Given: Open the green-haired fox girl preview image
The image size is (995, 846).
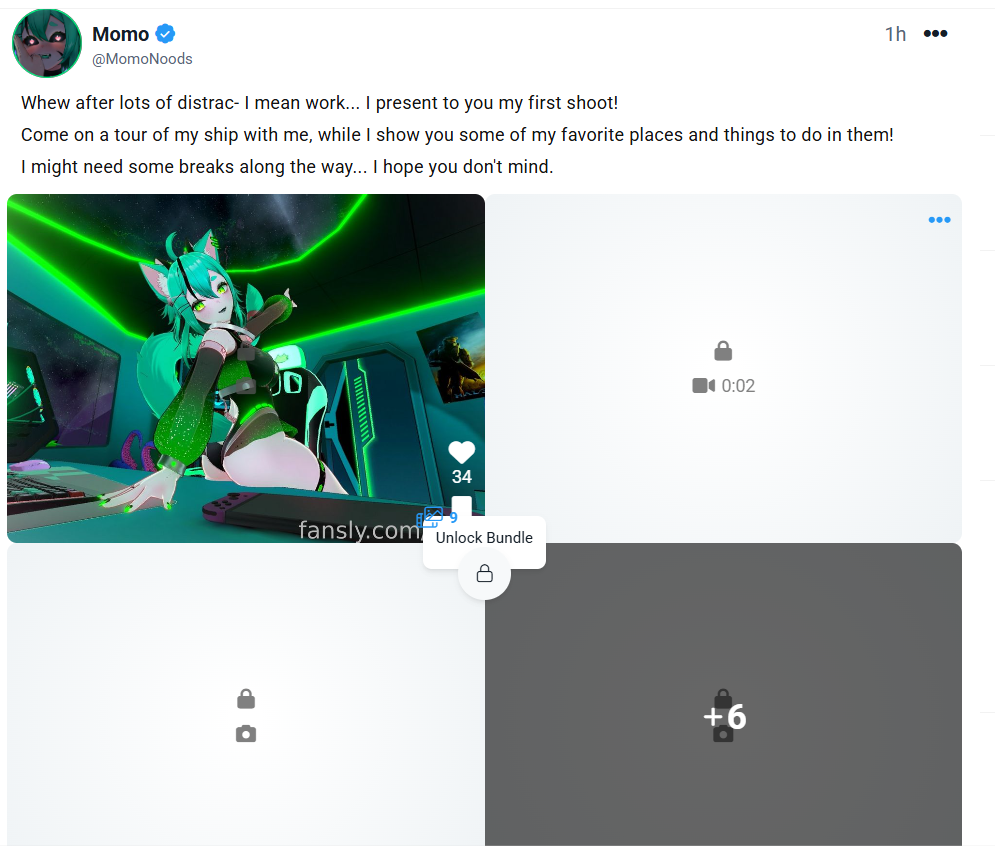Looking at the screenshot, I should (246, 368).
